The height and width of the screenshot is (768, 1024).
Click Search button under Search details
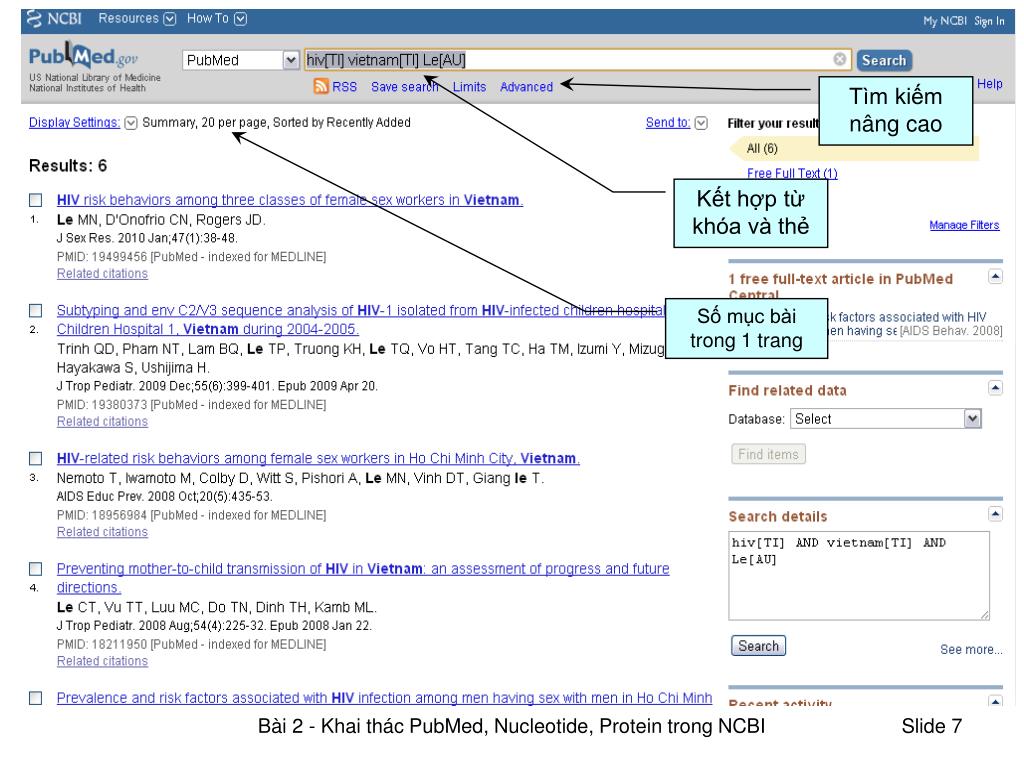pos(758,646)
